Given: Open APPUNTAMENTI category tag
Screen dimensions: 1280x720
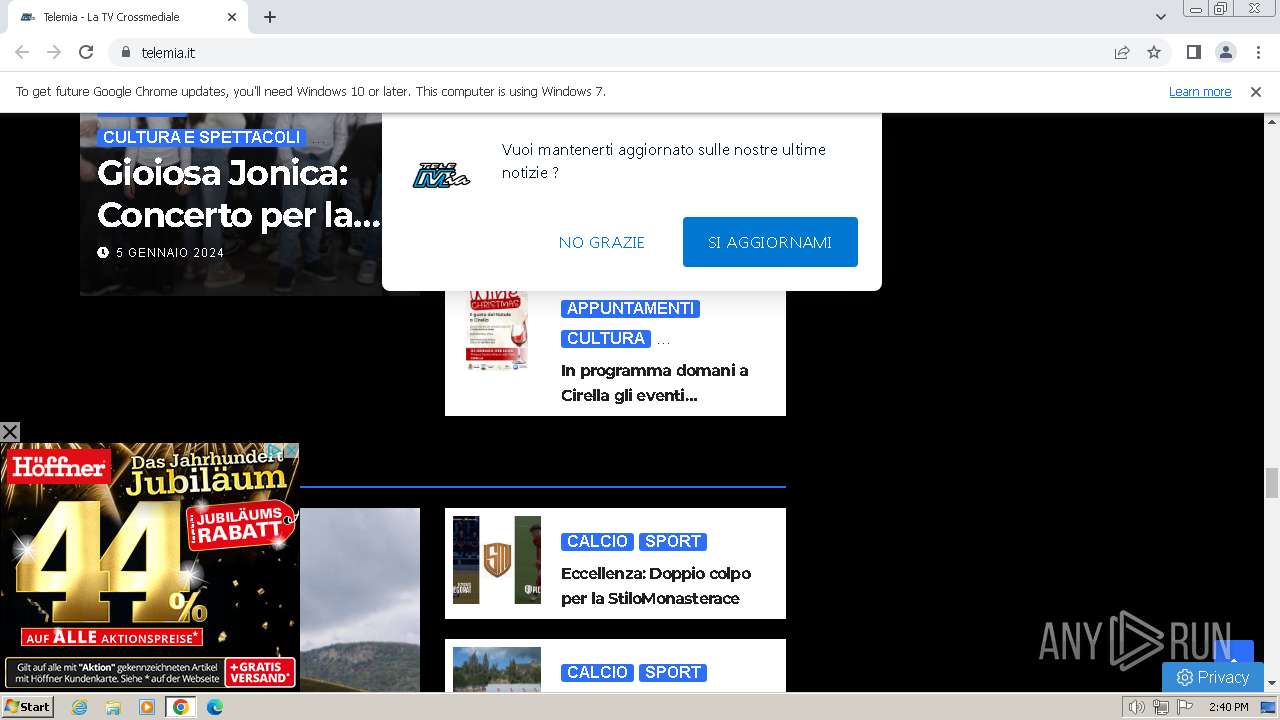Looking at the screenshot, I should pos(630,308).
